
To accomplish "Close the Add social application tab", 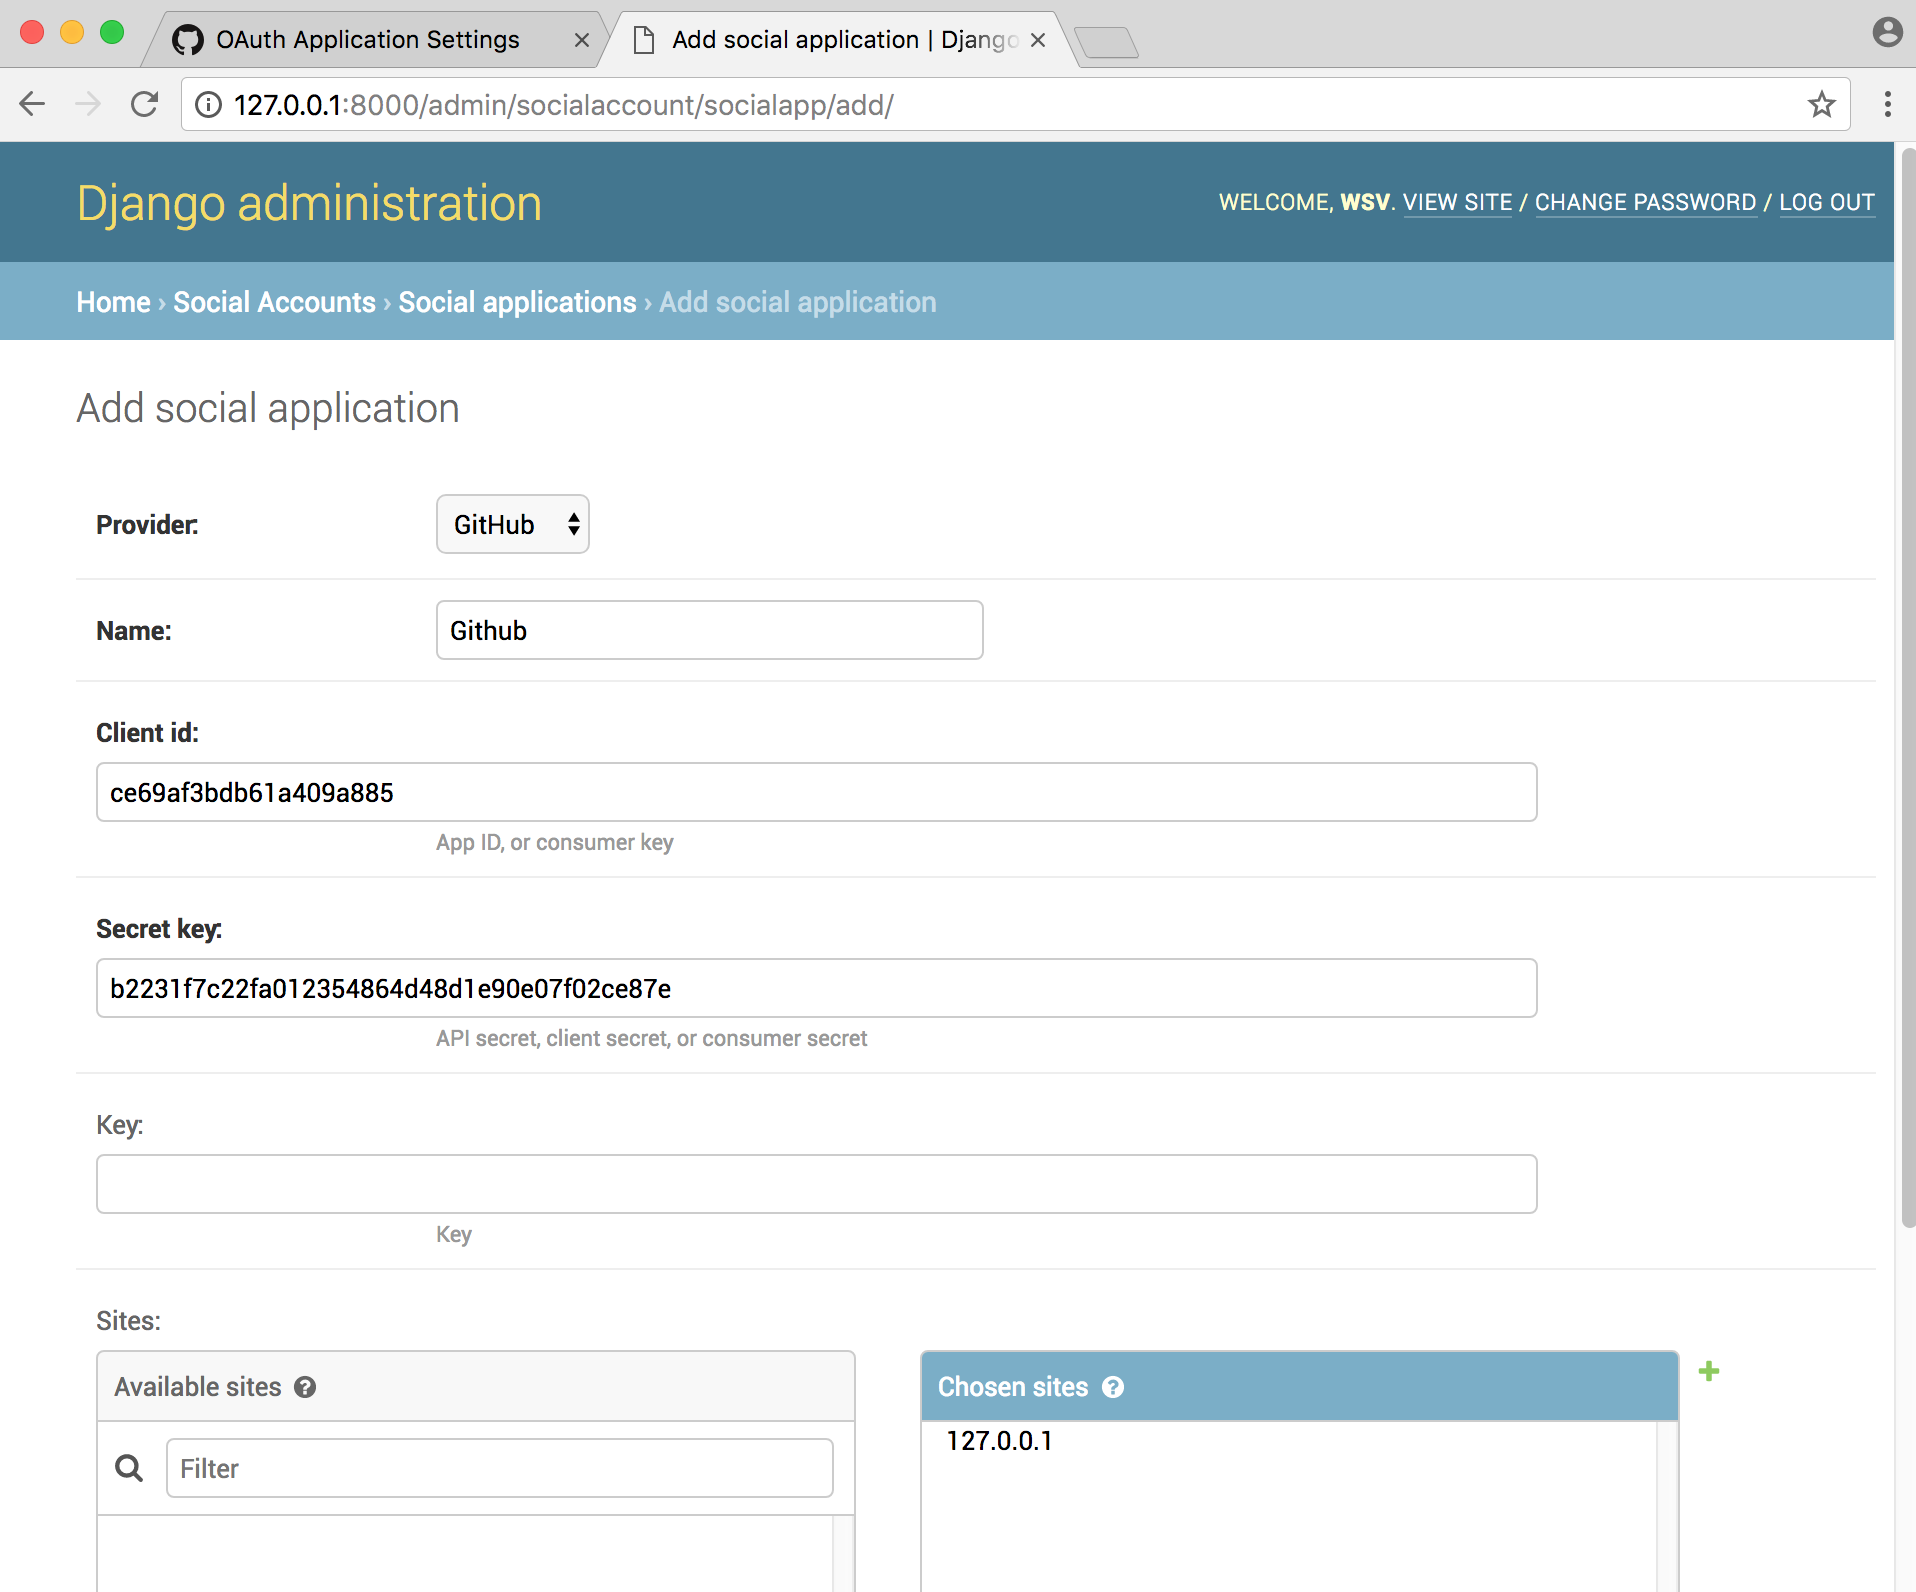I will pos(1038,40).
